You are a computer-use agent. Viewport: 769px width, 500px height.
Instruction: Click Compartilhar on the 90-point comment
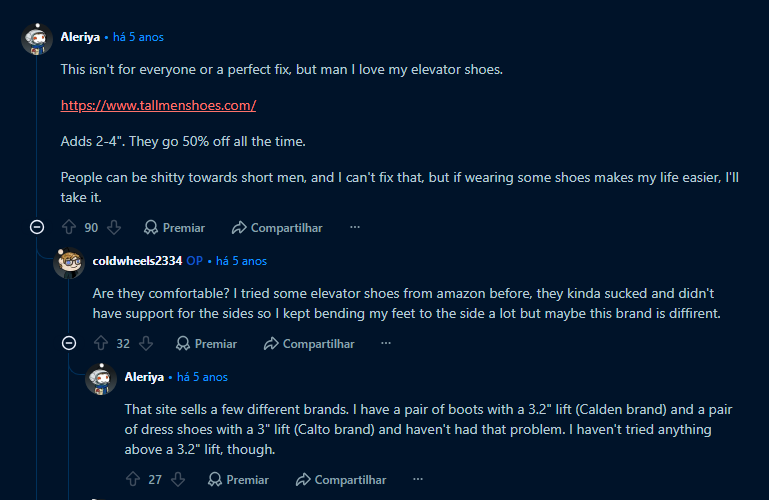[x=277, y=227]
